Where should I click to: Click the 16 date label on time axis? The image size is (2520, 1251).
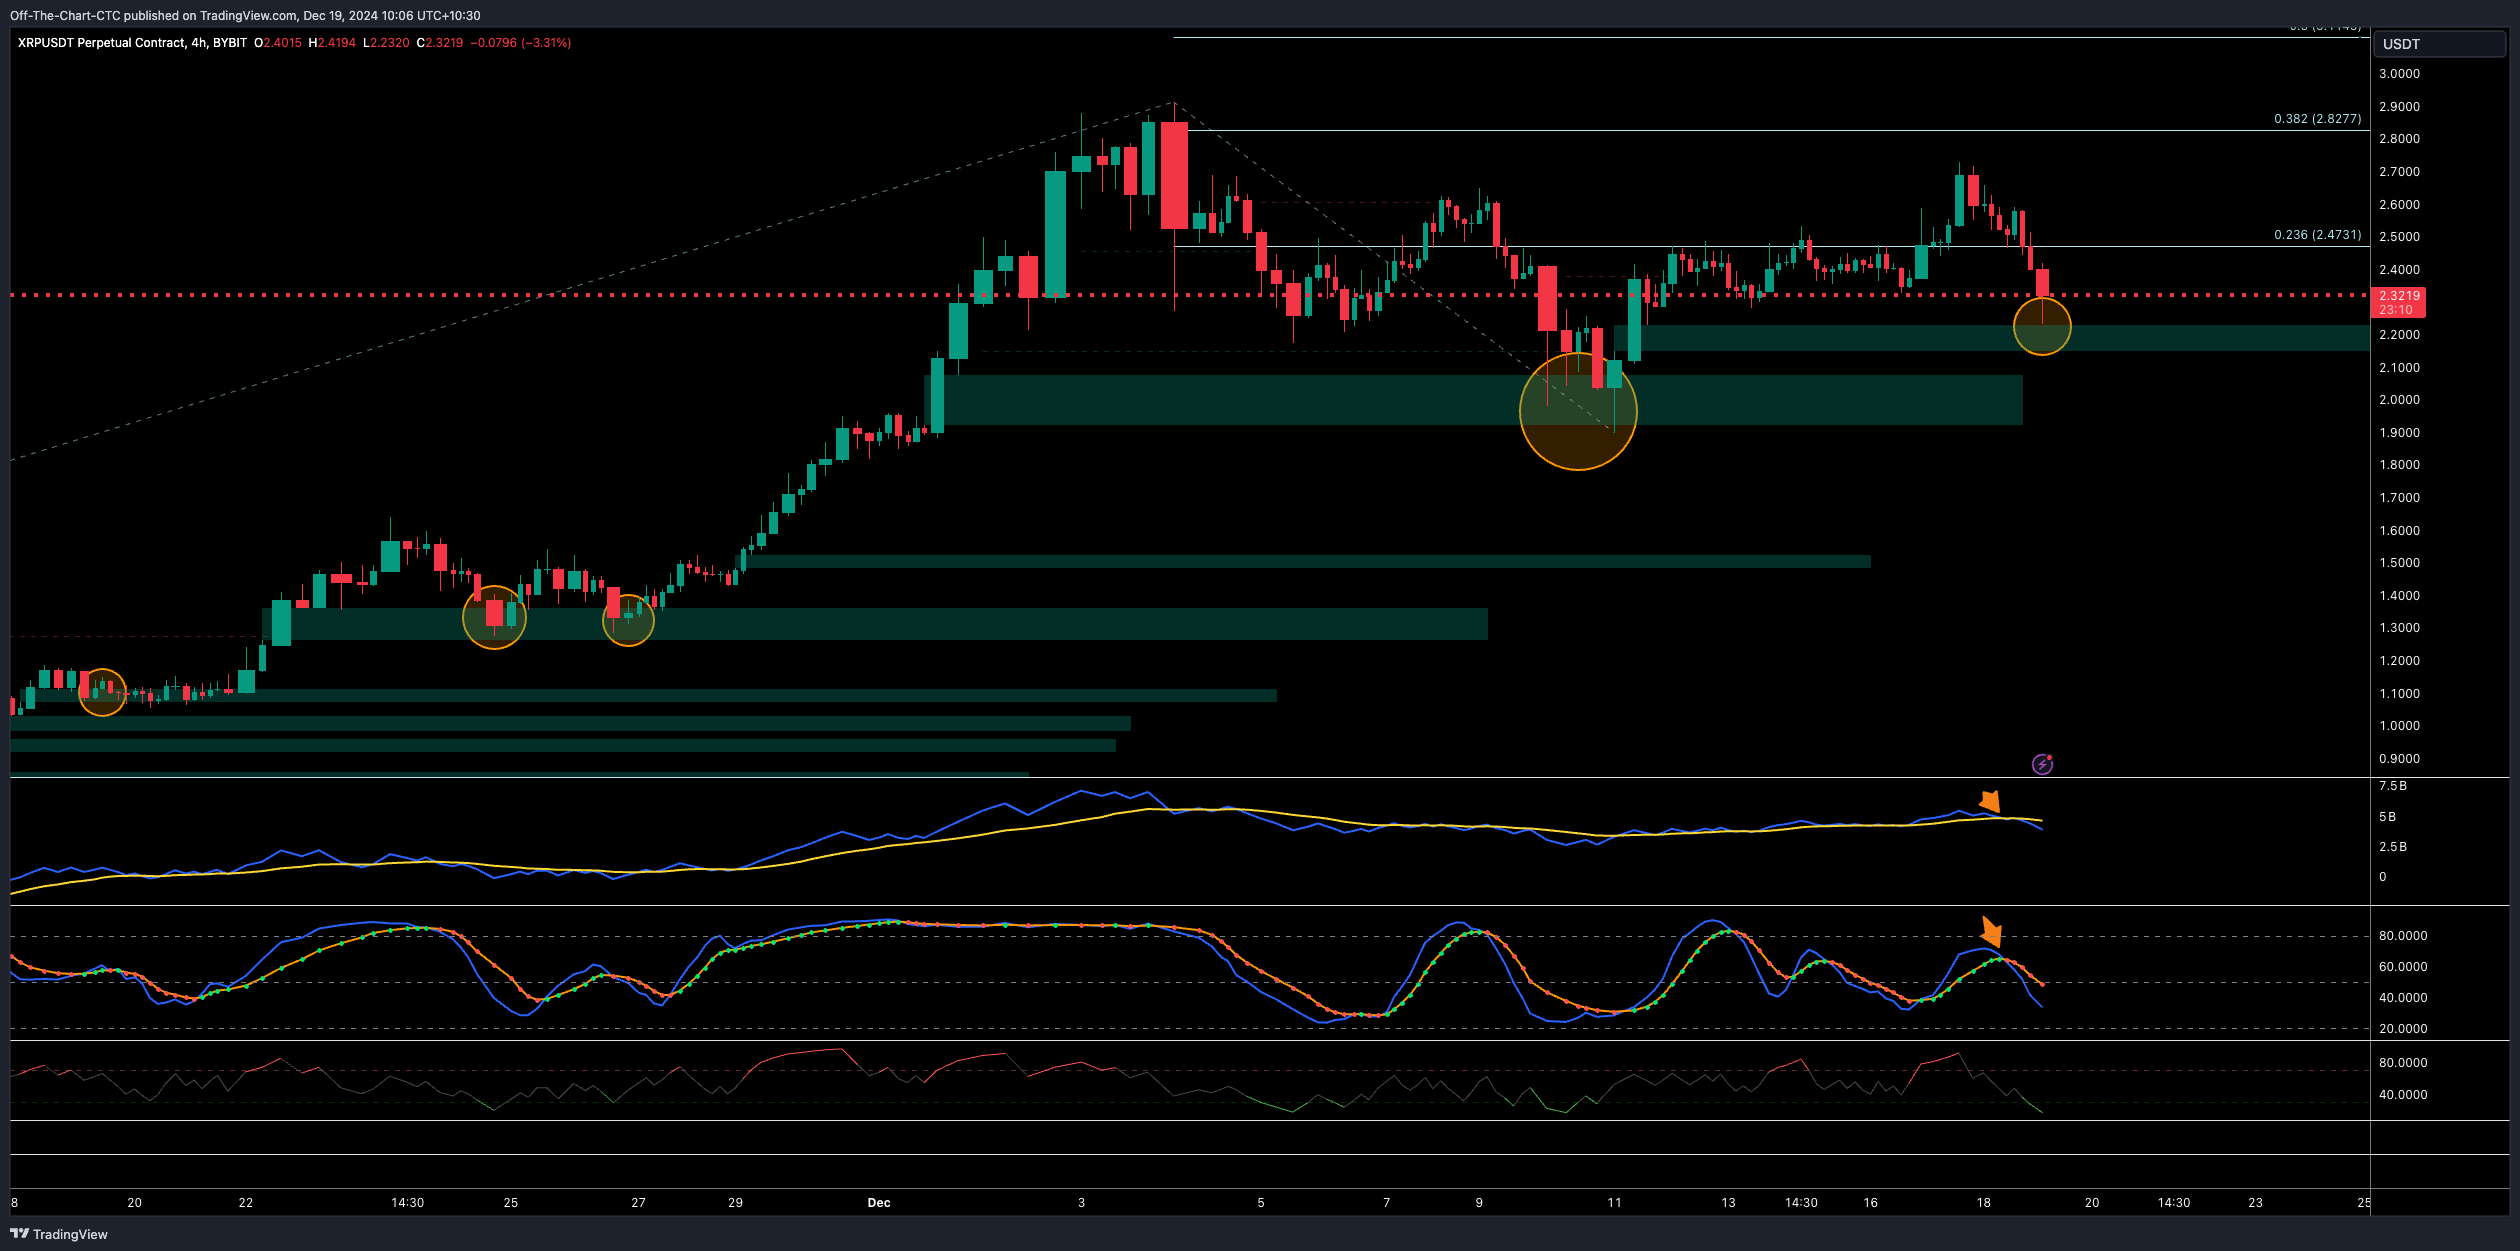coord(1871,1203)
